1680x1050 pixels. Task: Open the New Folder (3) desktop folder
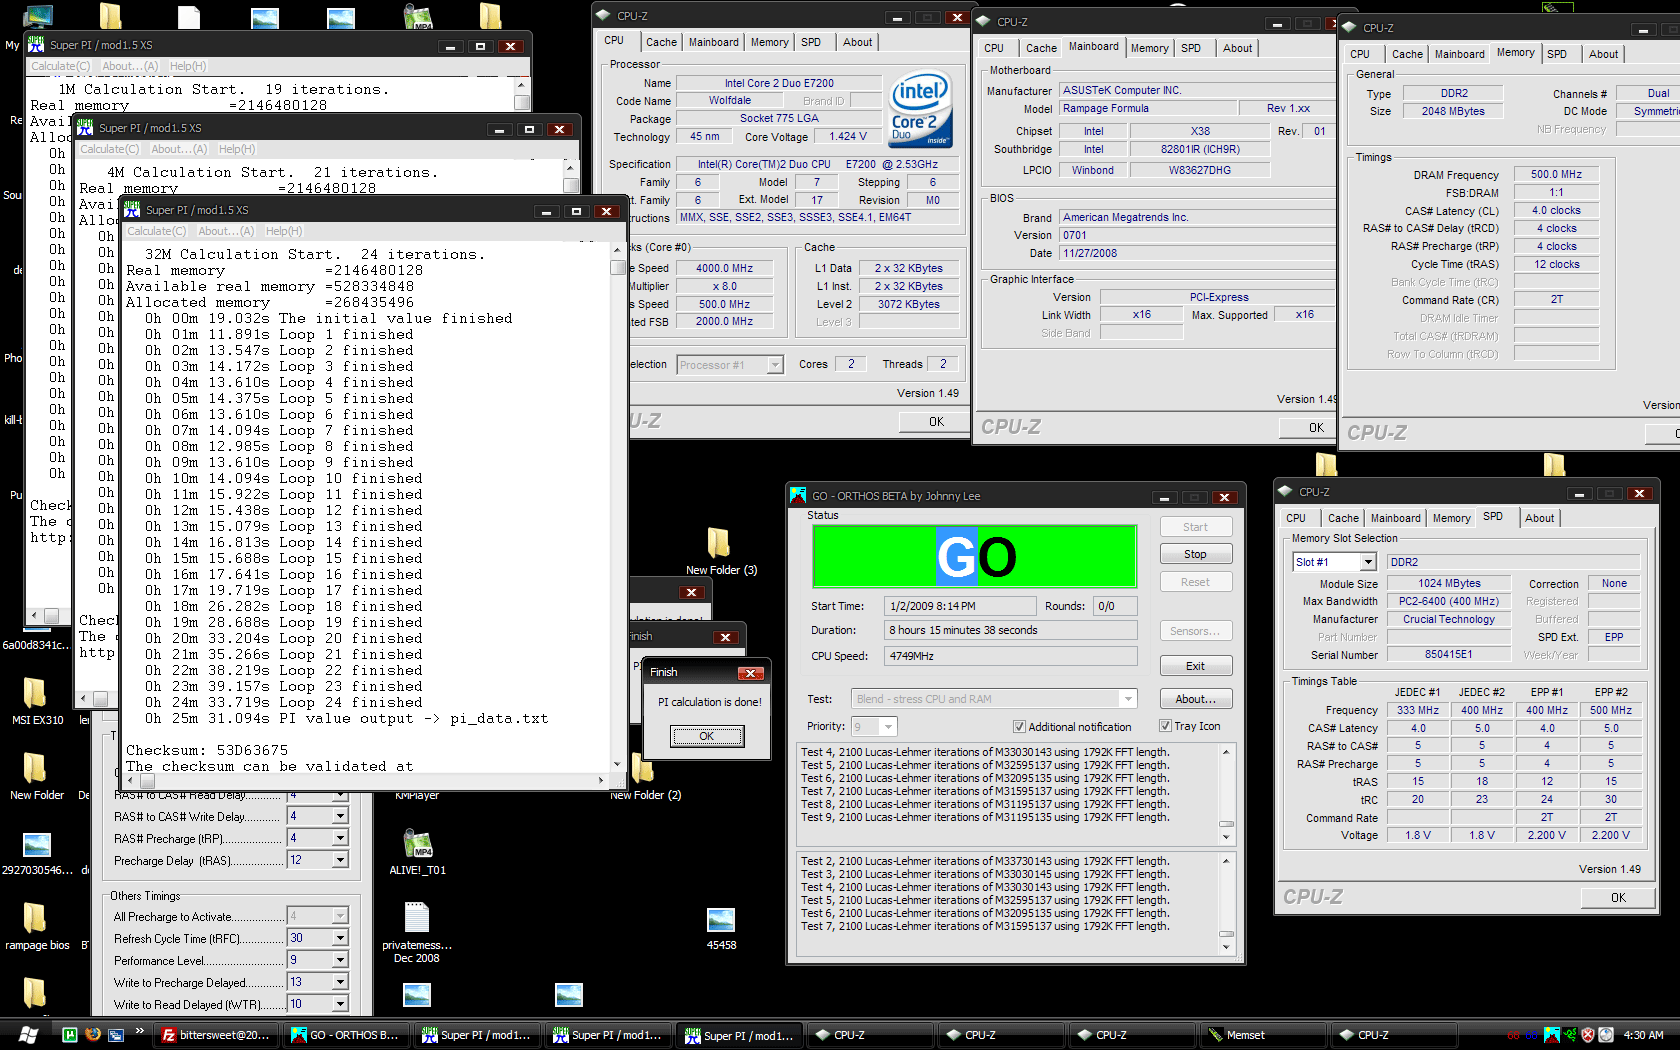[718, 544]
